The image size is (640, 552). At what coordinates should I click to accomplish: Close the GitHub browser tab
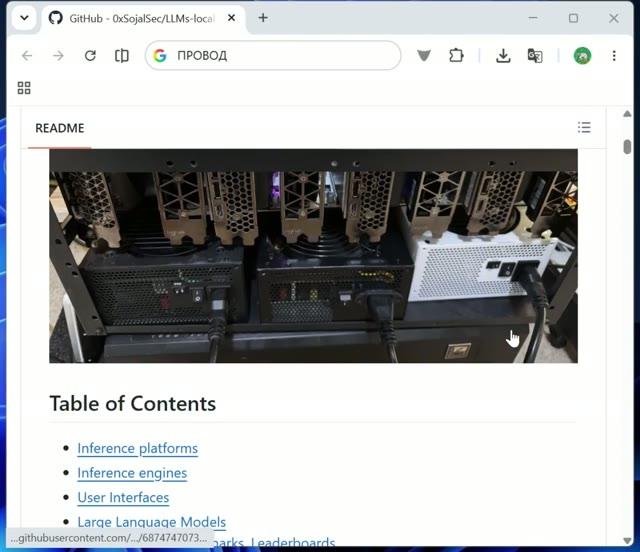tap(231, 18)
